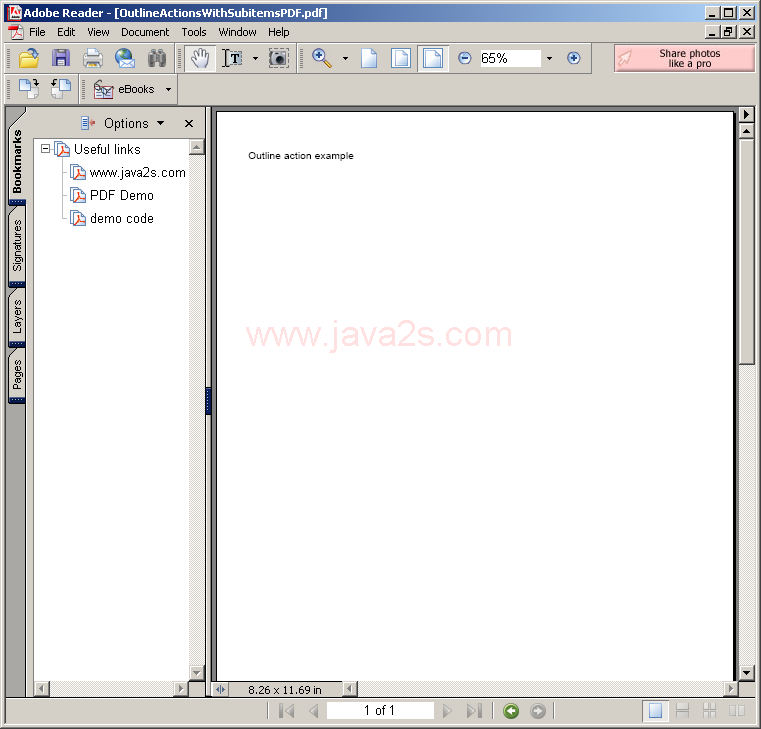Go to next page button
761x729 pixels.
[447, 711]
